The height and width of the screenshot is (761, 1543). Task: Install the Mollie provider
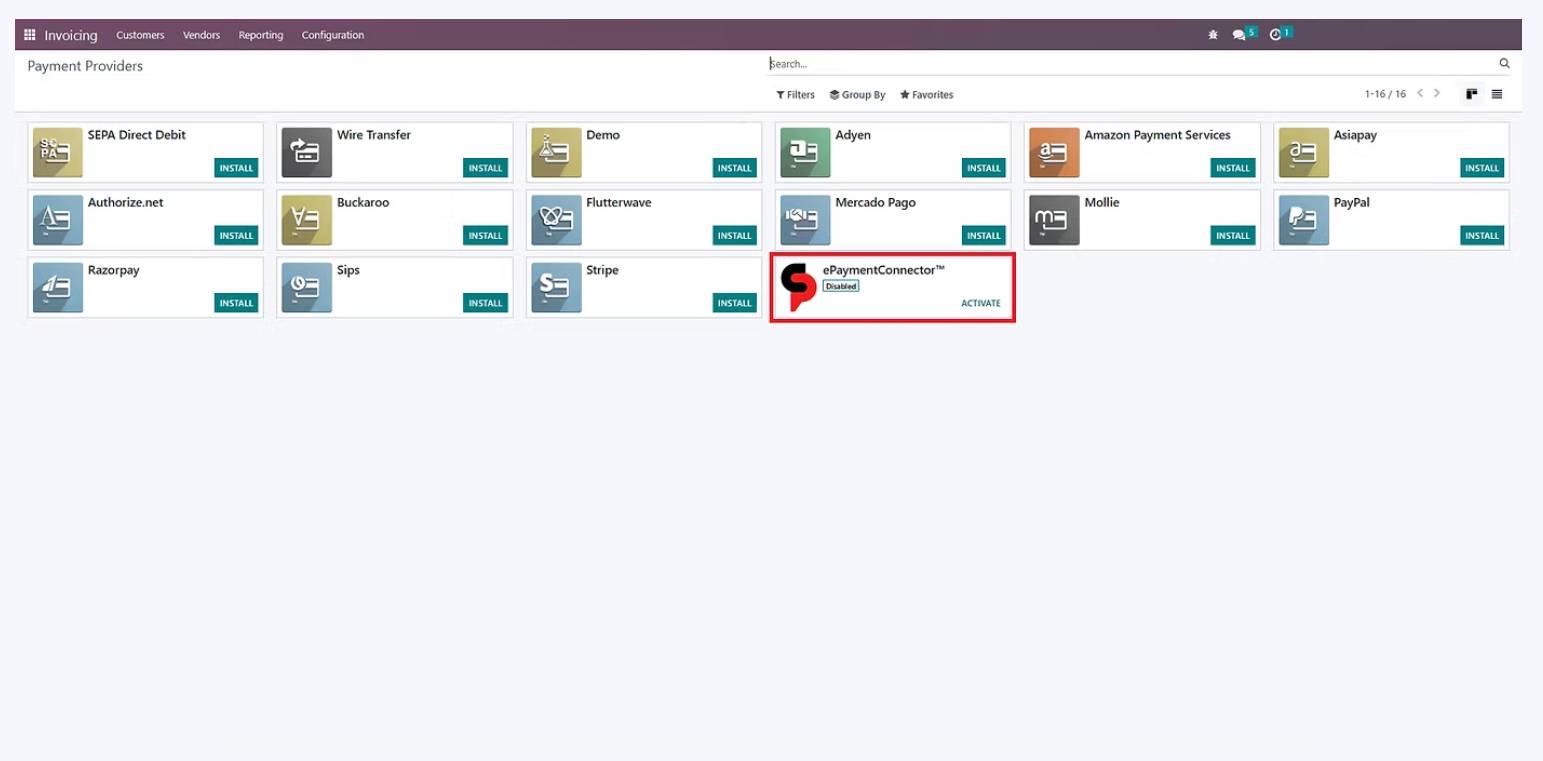coord(1233,235)
